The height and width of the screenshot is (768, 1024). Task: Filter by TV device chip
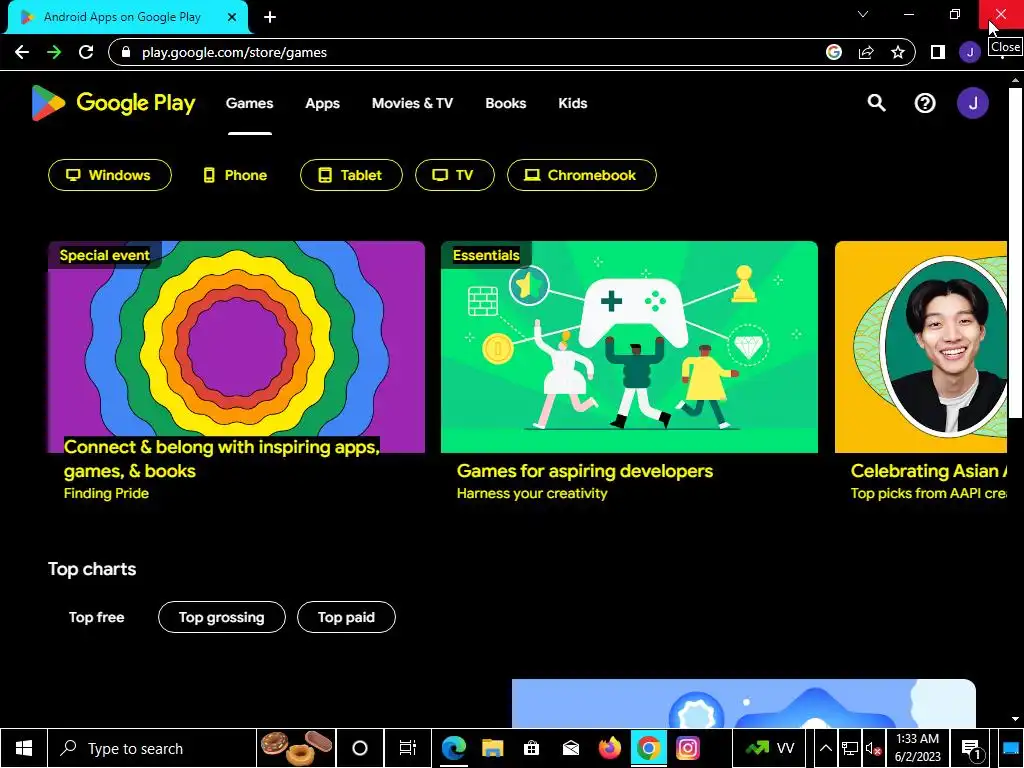(455, 175)
